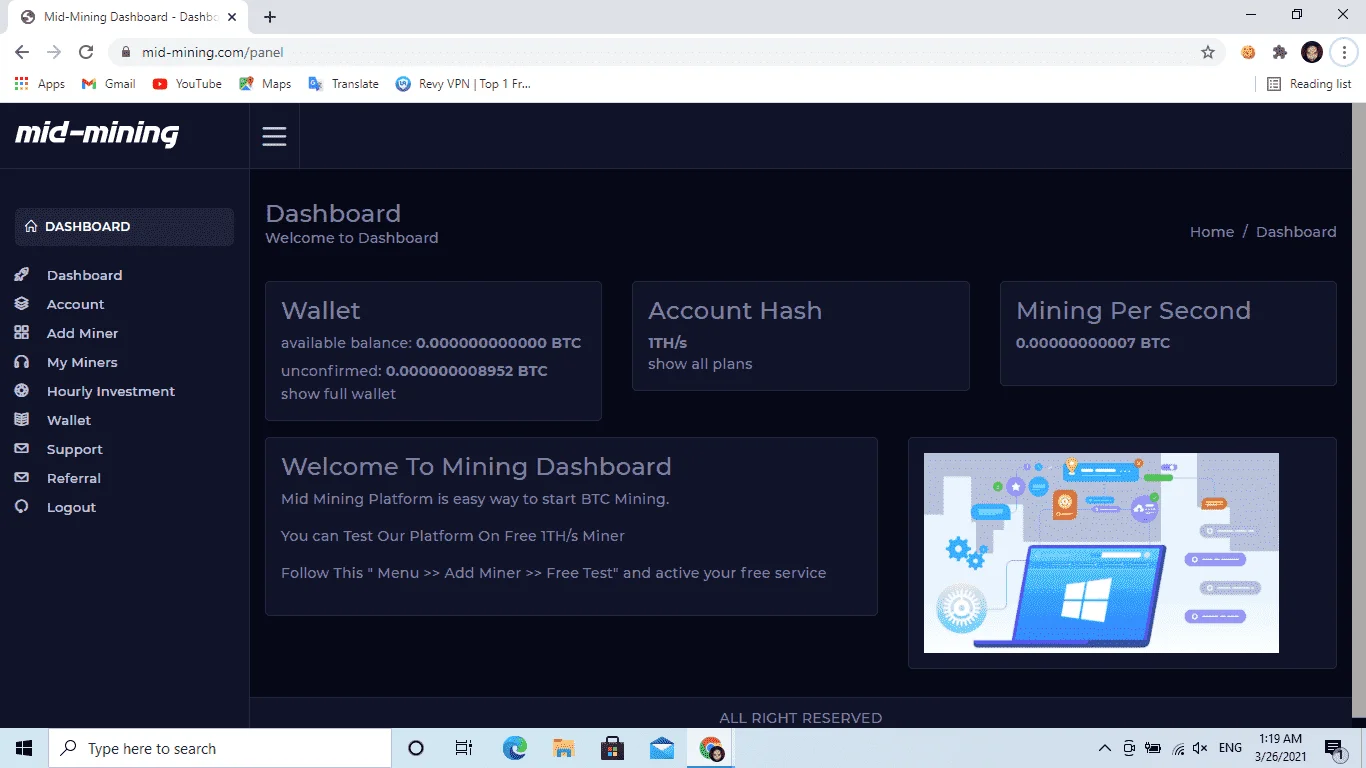
Task: Open network Wi-Fi tray icon
Action: tap(1178, 748)
